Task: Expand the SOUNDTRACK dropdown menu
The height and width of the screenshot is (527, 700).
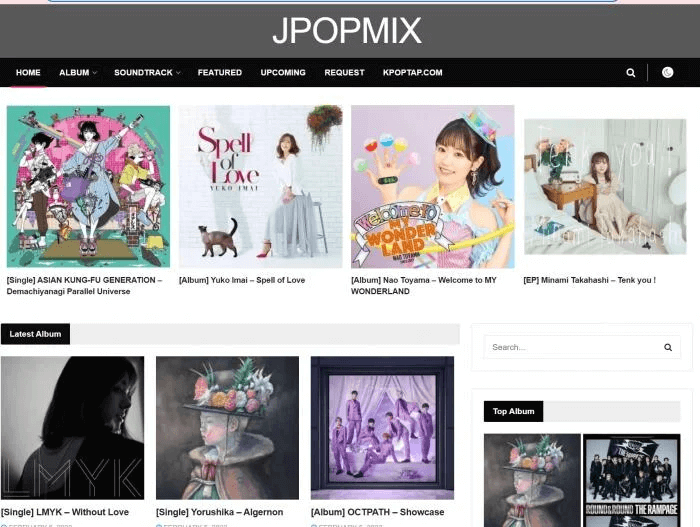Action: (147, 72)
